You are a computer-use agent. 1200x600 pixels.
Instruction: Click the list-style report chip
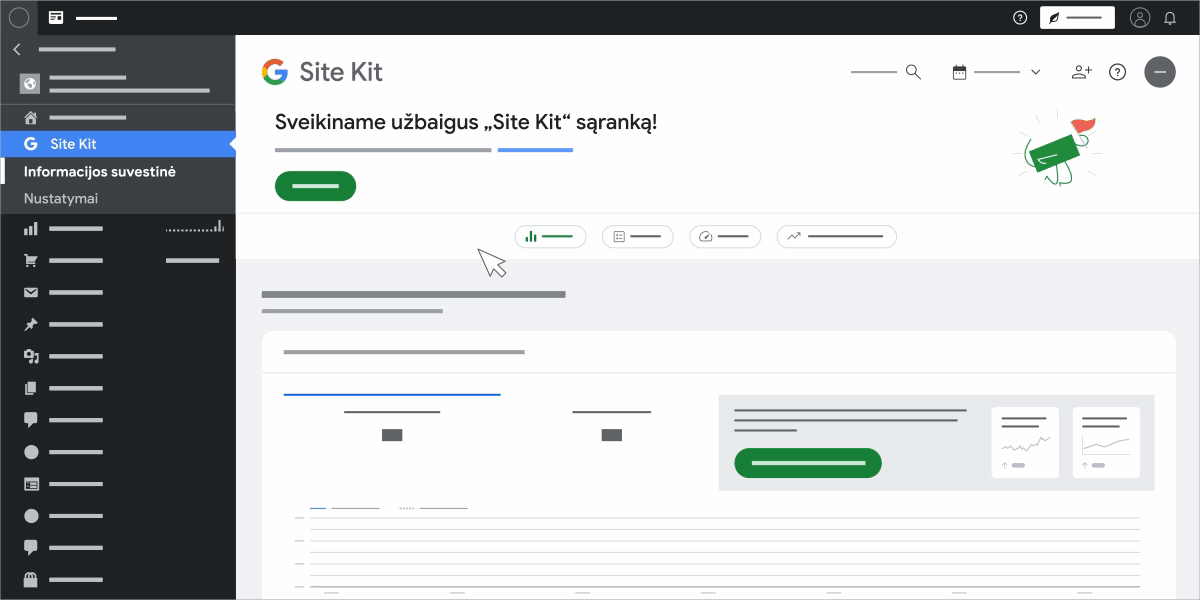click(x=637, y=236)
